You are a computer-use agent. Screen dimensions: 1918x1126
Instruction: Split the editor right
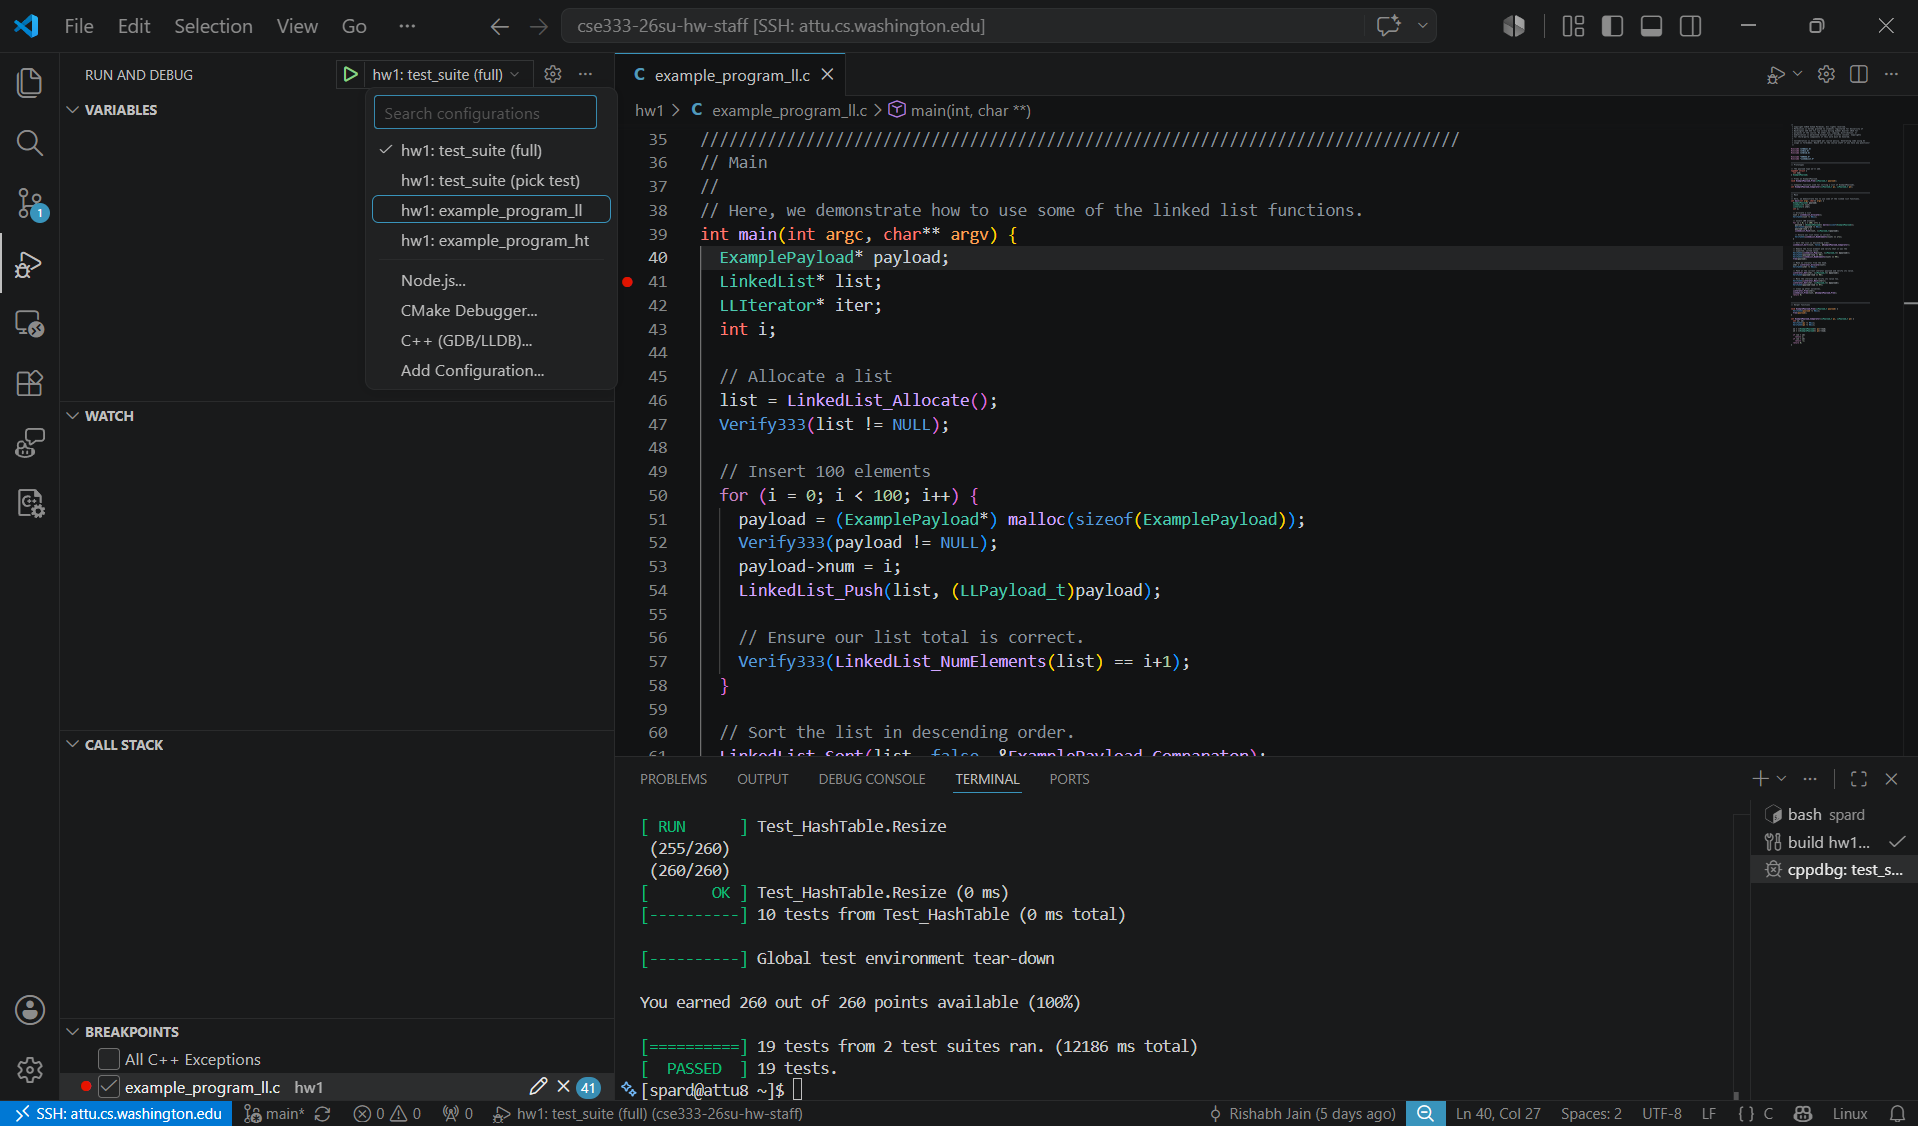coord(1859,75)
